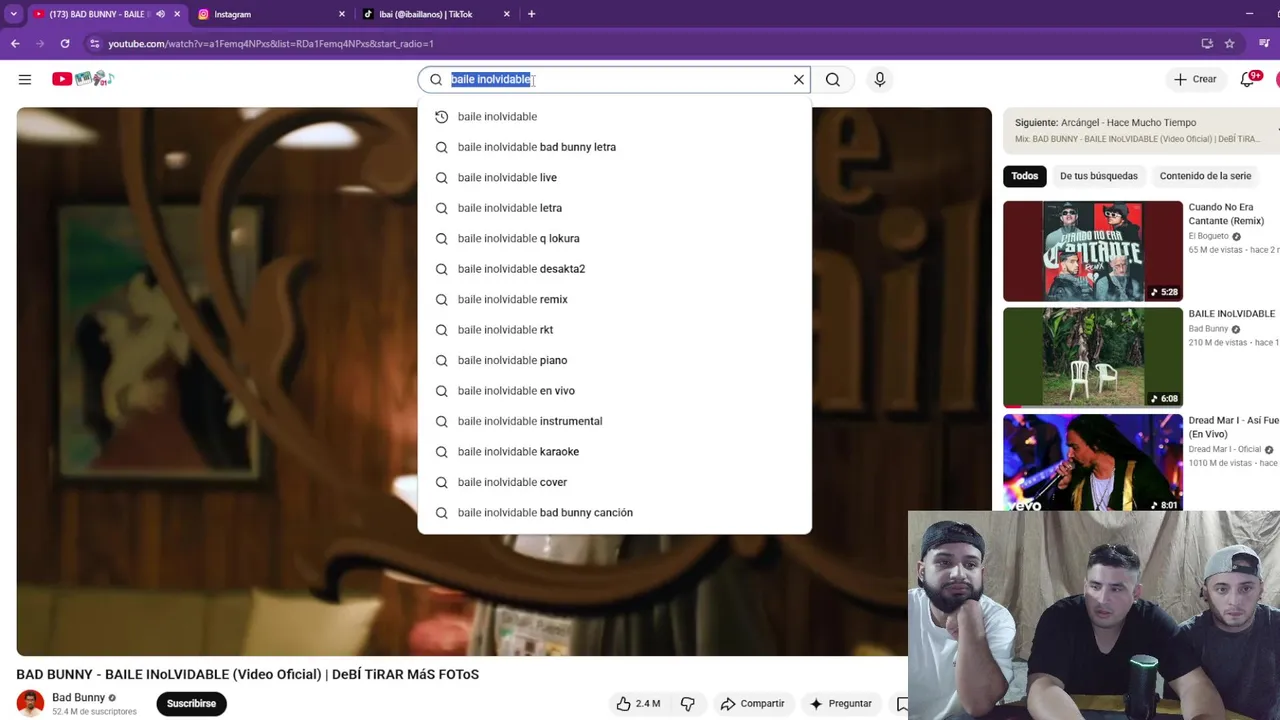Go back with browser back arrow
1280x720 pixels.
point(15,44)
